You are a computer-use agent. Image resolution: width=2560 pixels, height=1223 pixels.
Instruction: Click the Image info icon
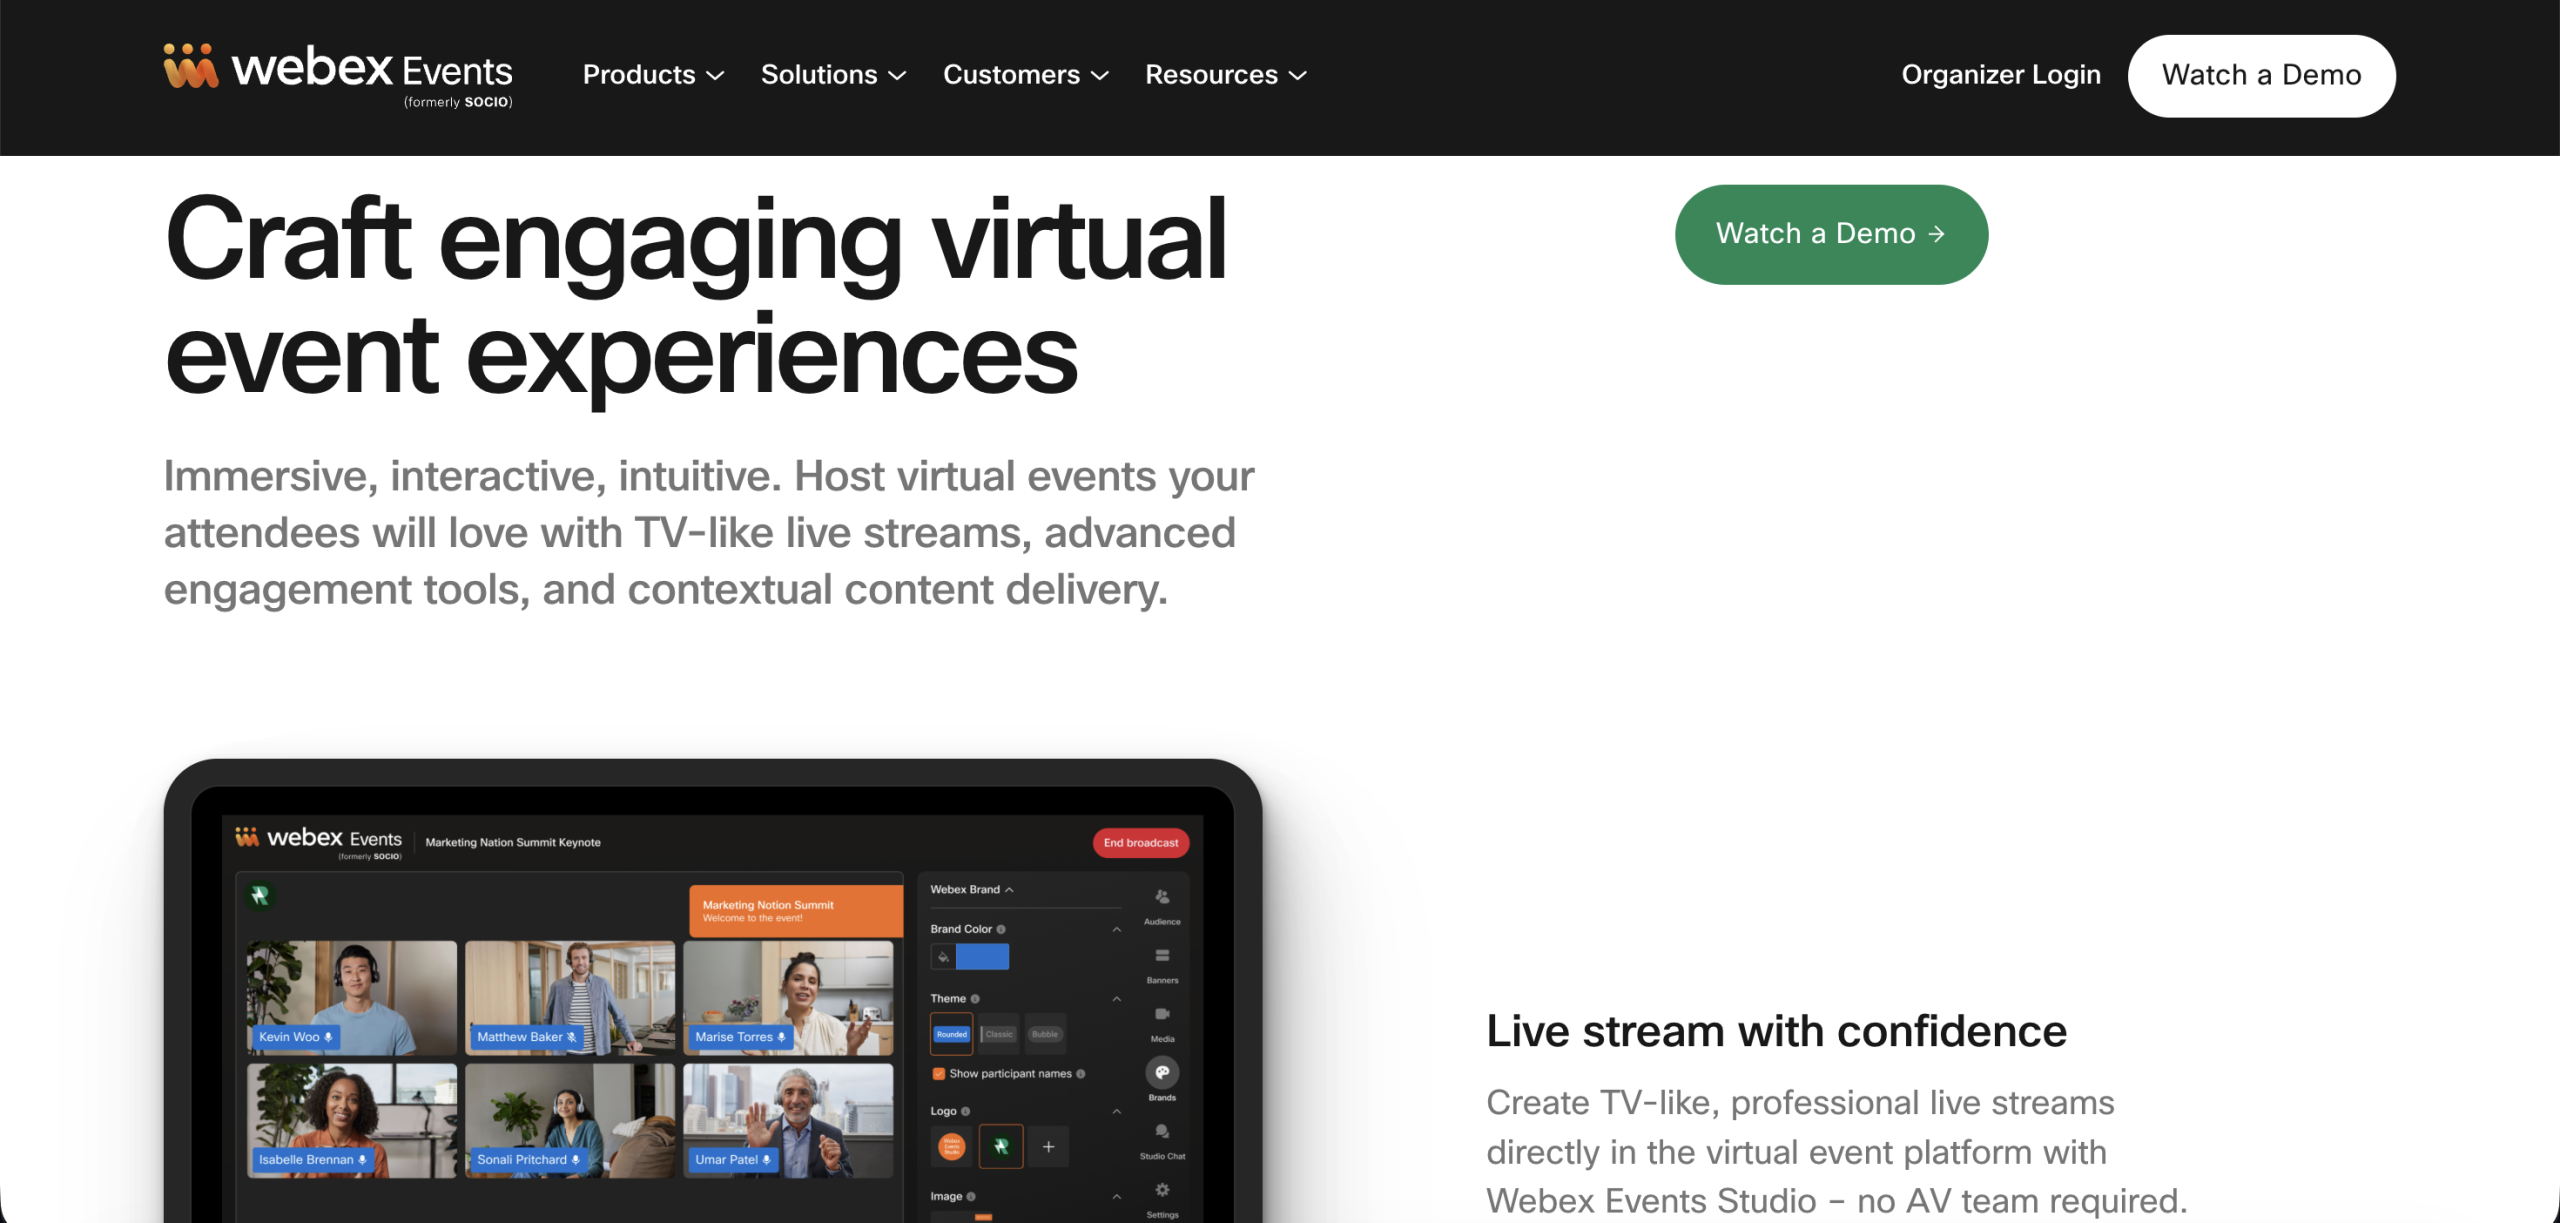click(x=971, y=1197)
